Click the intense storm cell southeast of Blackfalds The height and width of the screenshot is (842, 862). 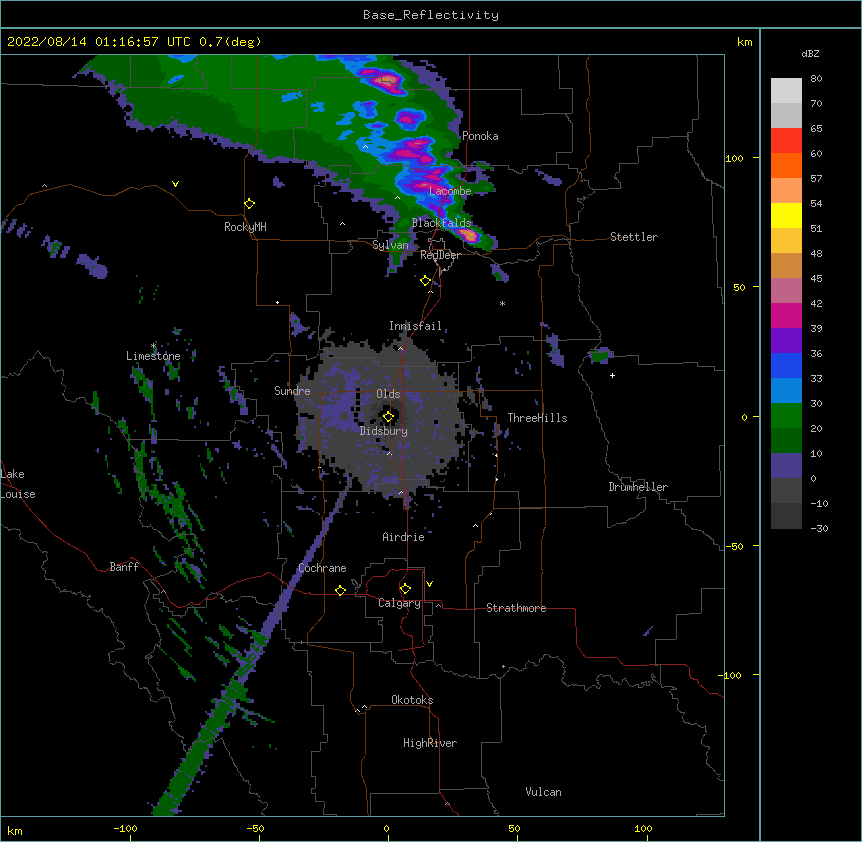tap(469, 235)
